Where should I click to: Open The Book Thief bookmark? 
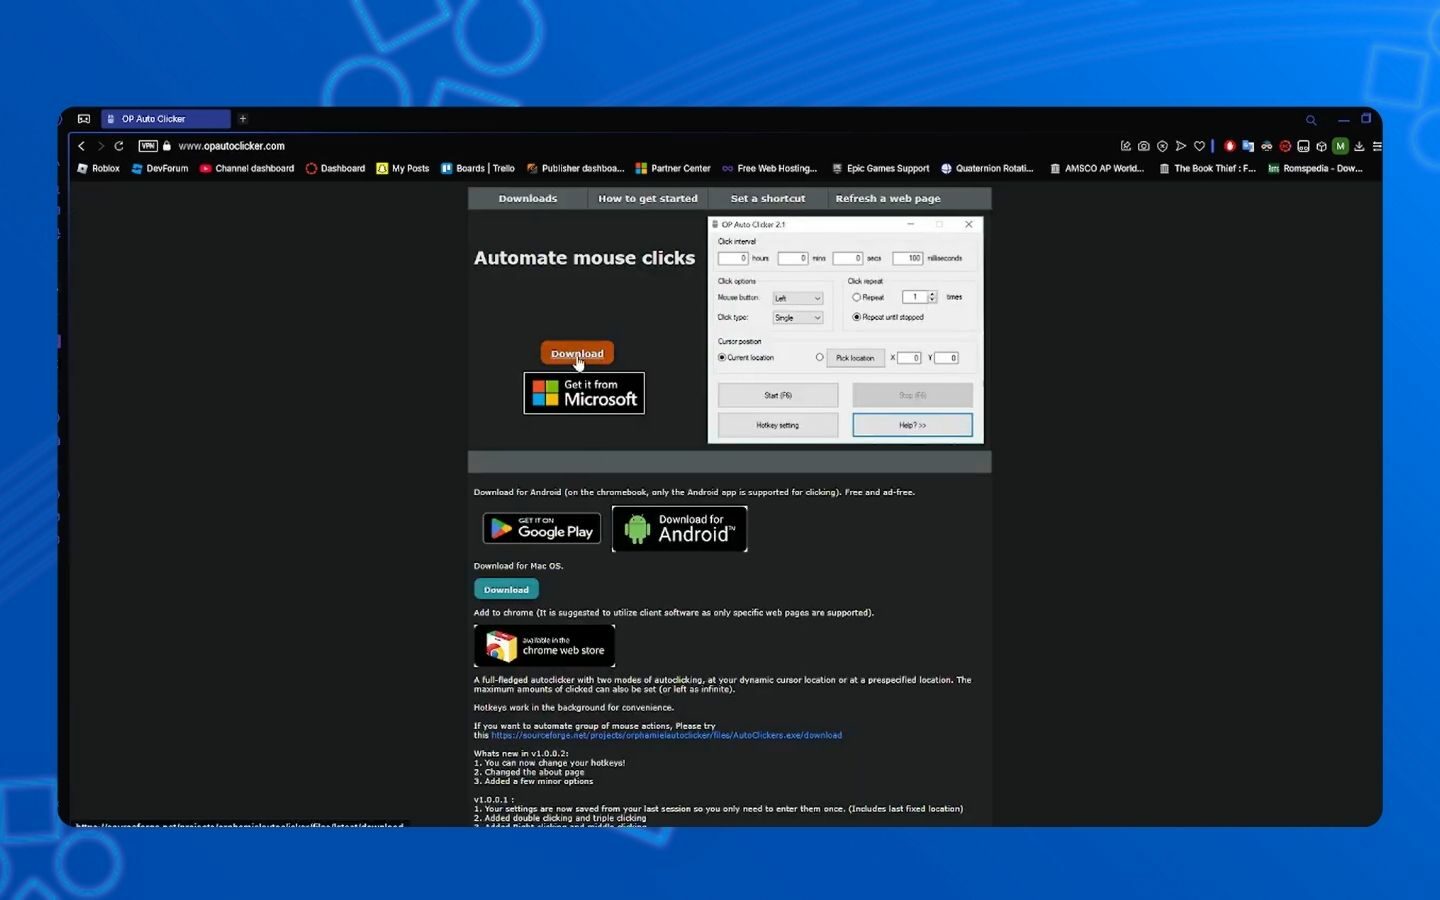(x=1207, y=169)
